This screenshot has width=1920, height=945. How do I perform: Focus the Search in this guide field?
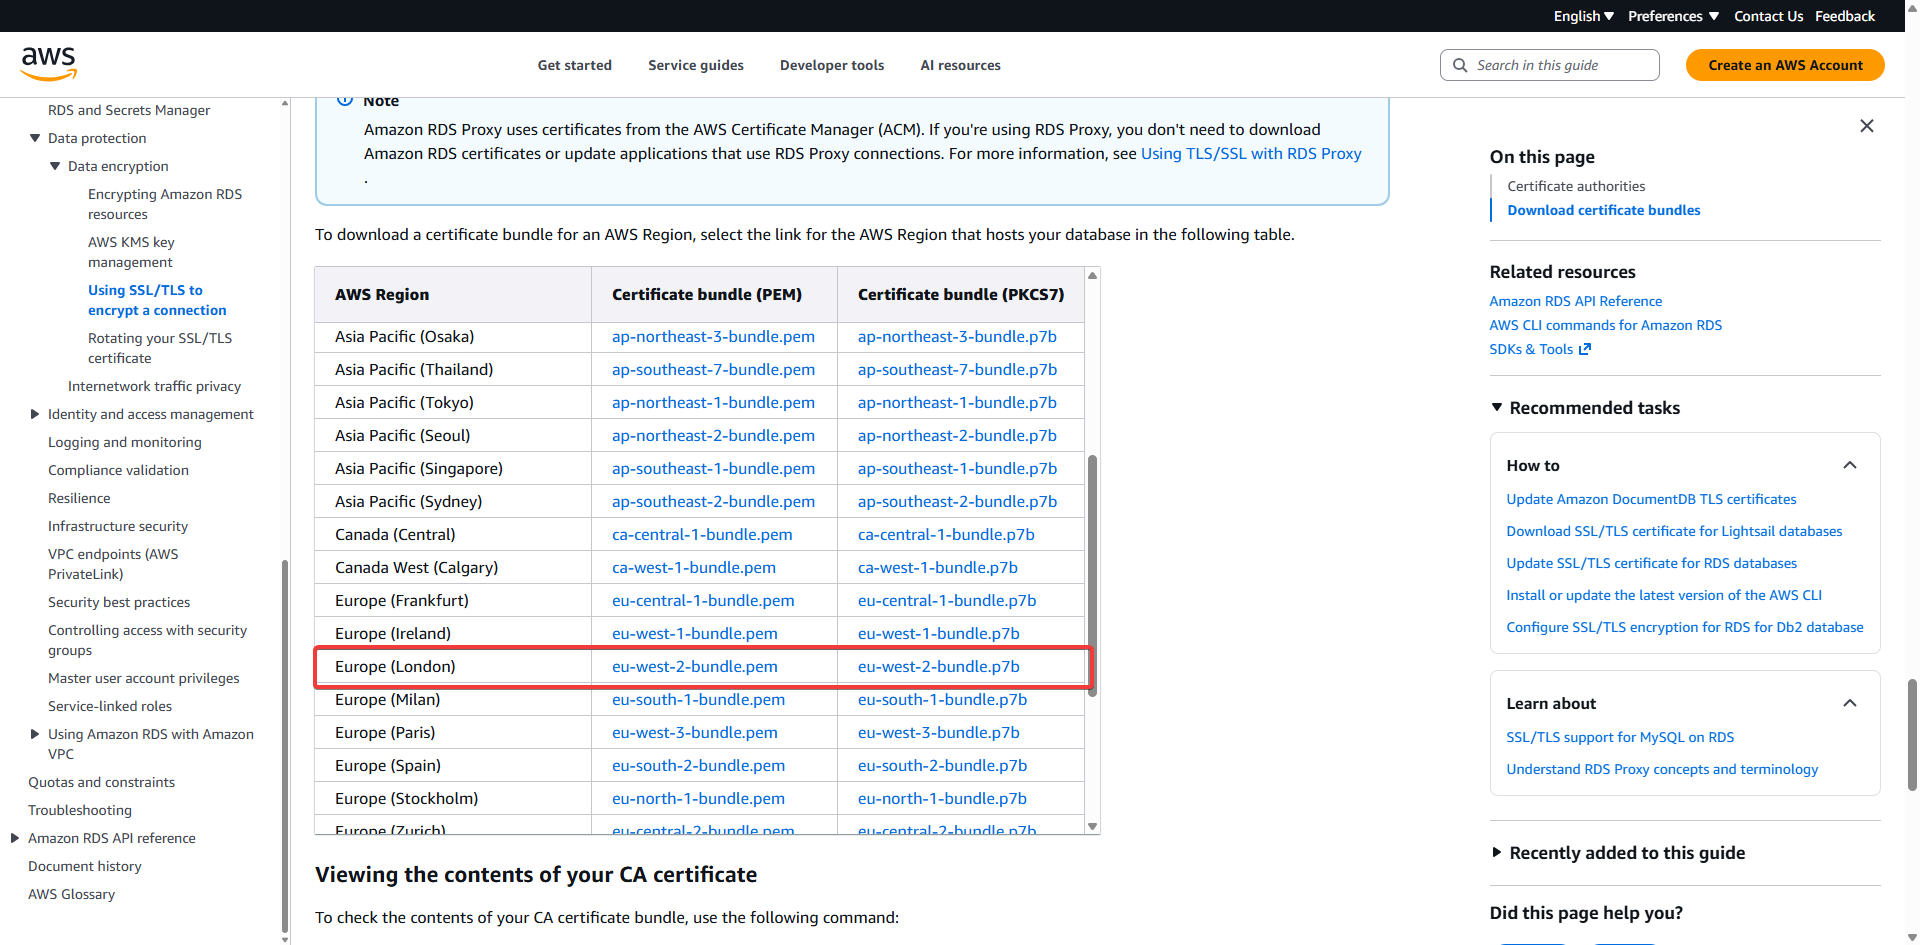click(x=1549, y=65)
